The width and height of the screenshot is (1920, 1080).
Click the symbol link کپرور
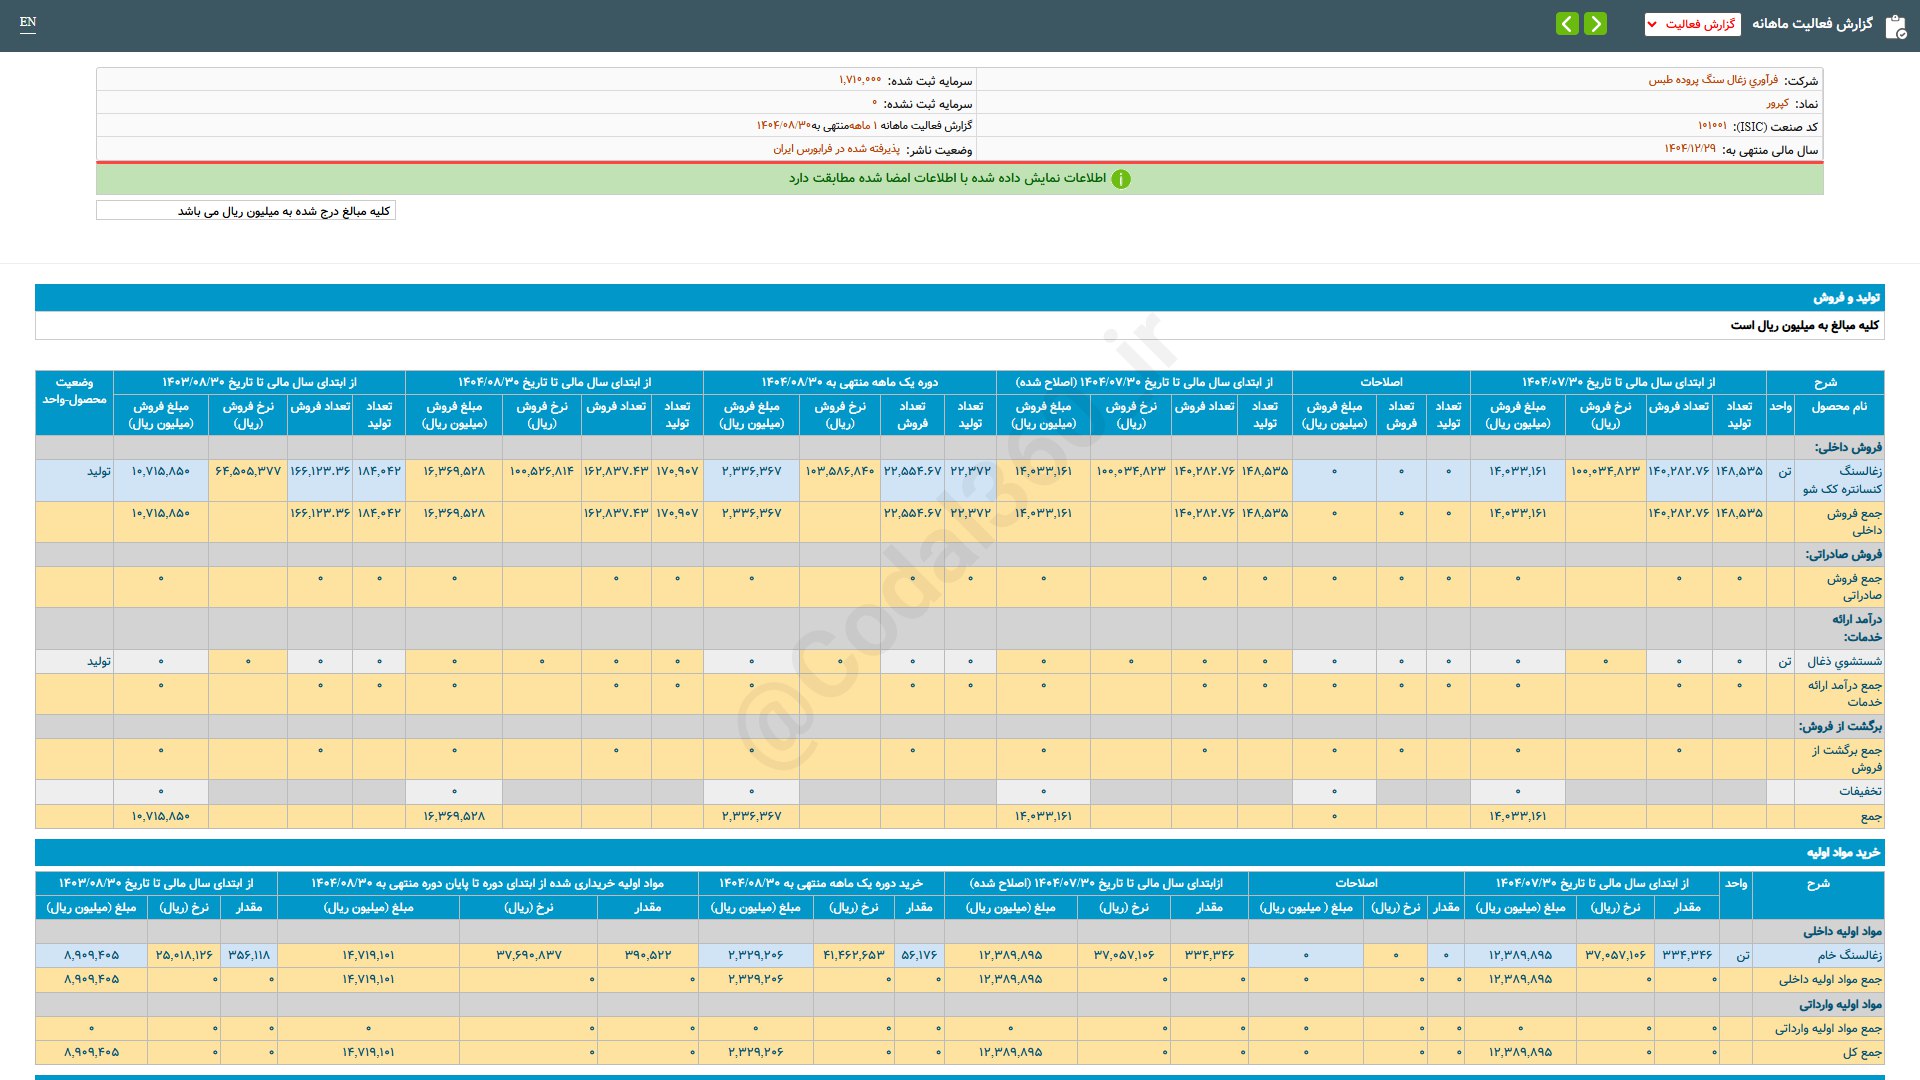coord(1777,103)
